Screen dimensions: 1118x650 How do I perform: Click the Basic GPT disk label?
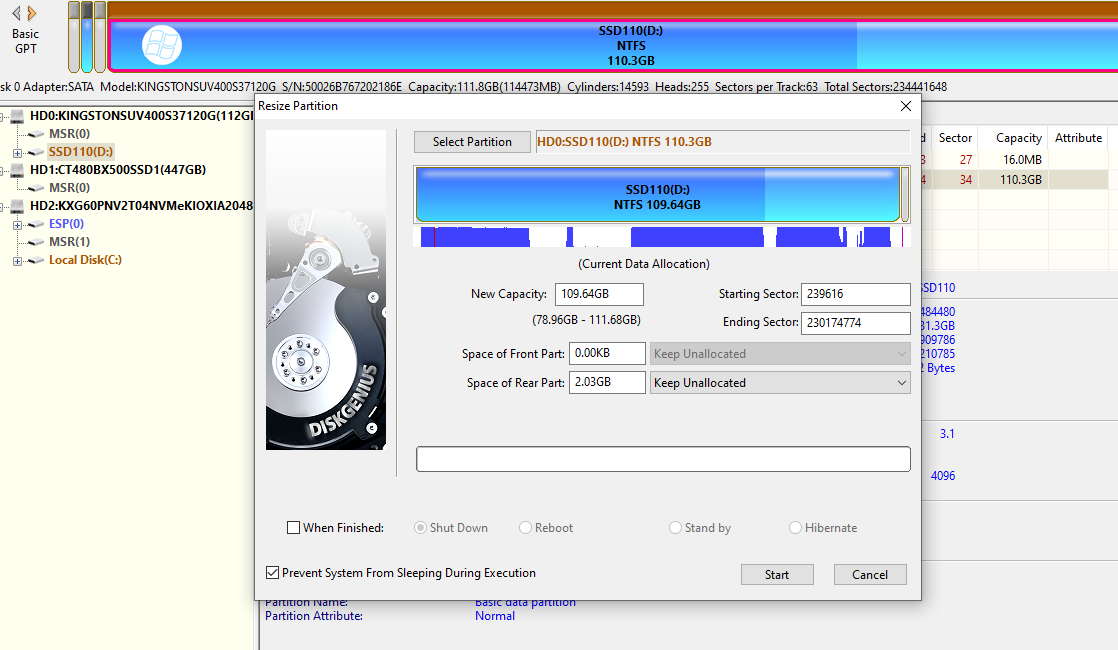coord(26,41)
